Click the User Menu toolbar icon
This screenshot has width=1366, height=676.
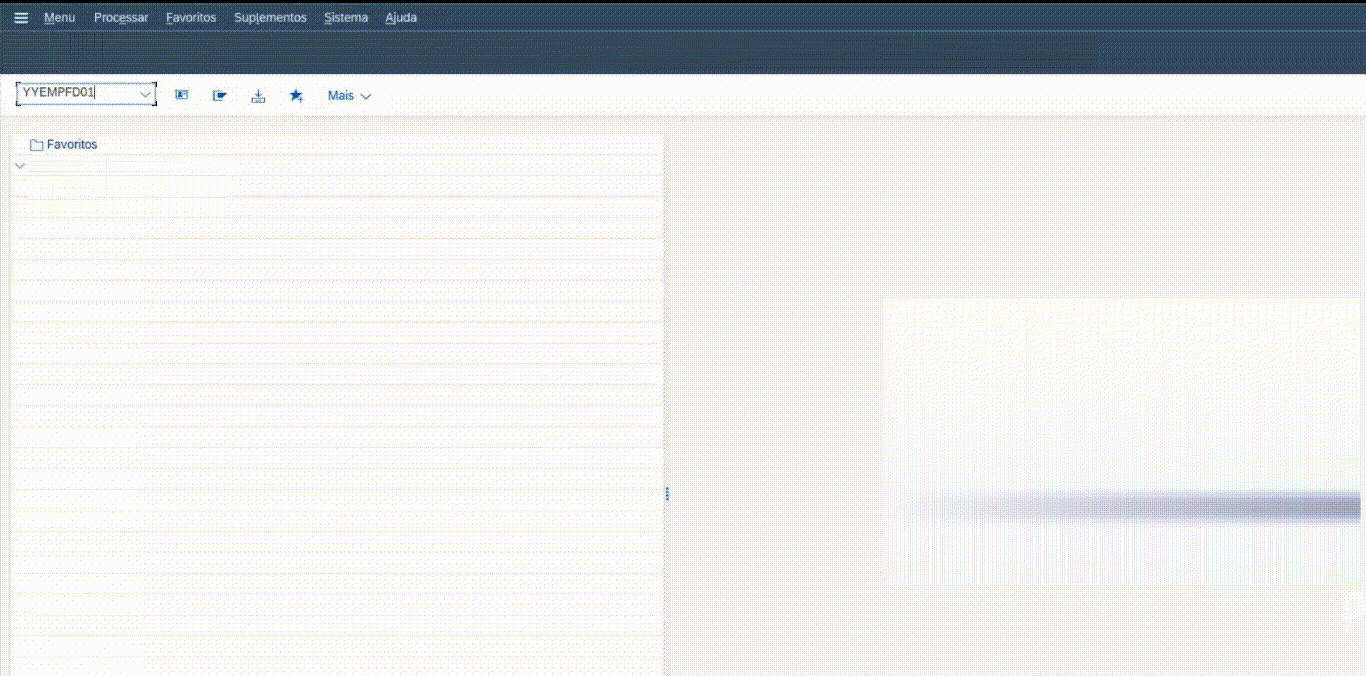point(181,96)
